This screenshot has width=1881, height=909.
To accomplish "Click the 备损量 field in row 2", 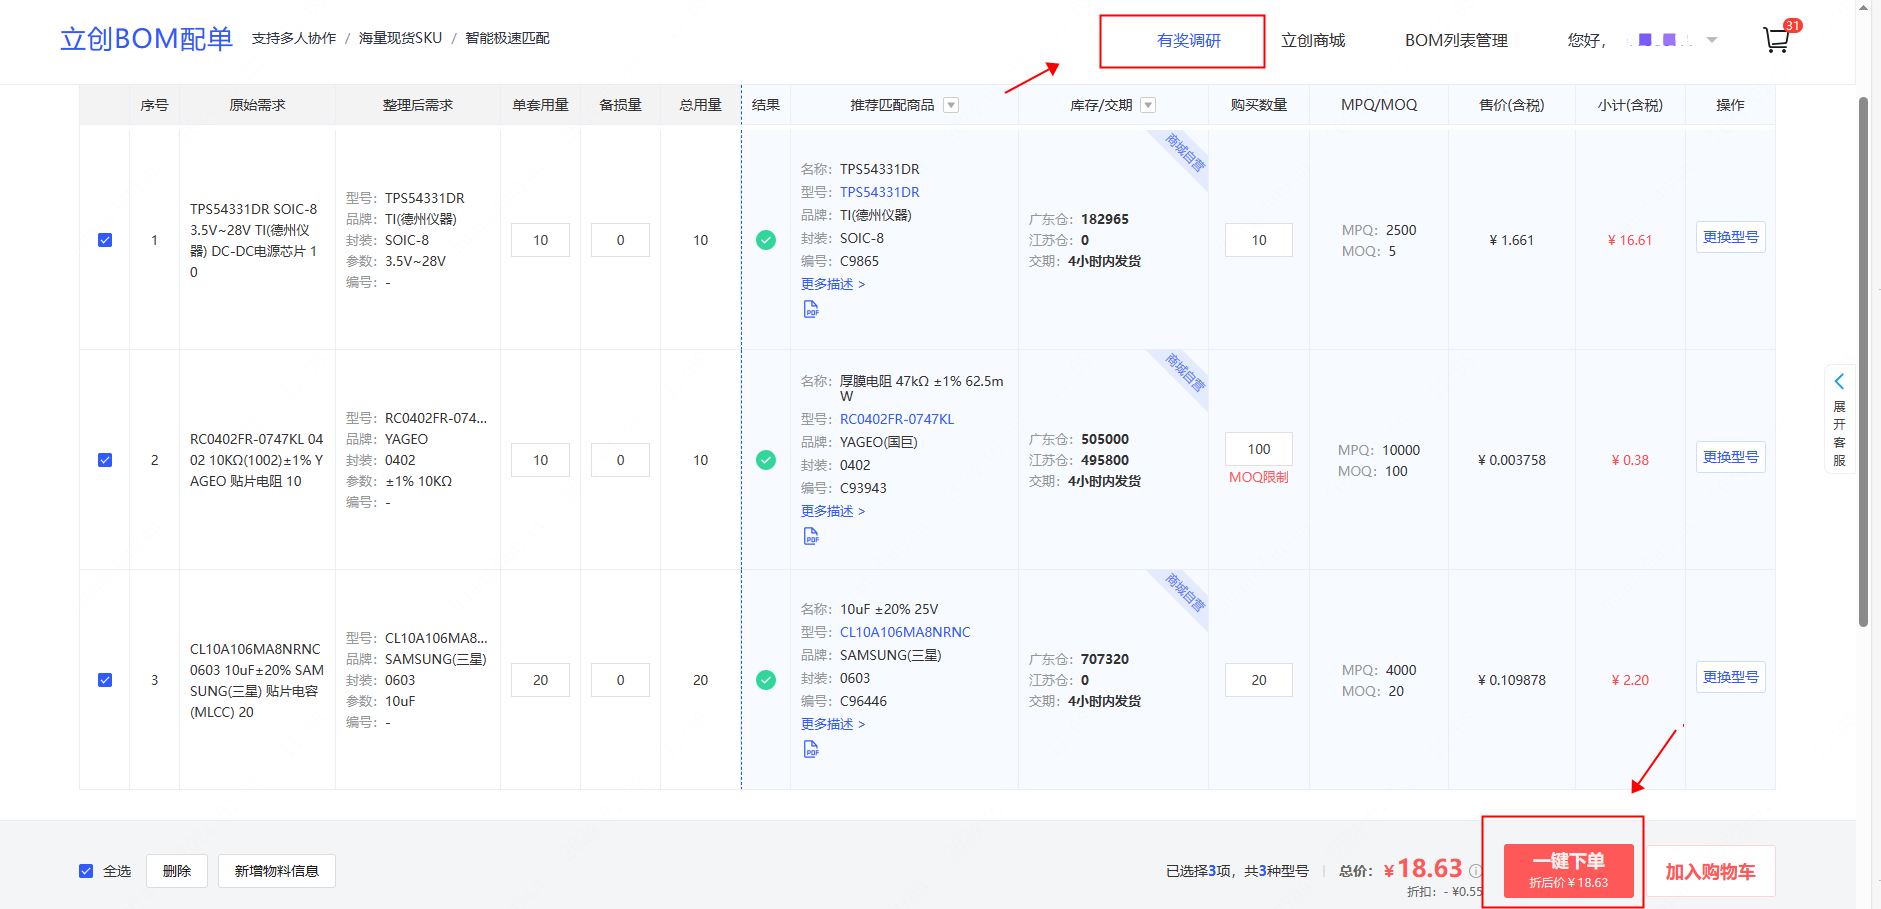I will (x=620, y=460).
